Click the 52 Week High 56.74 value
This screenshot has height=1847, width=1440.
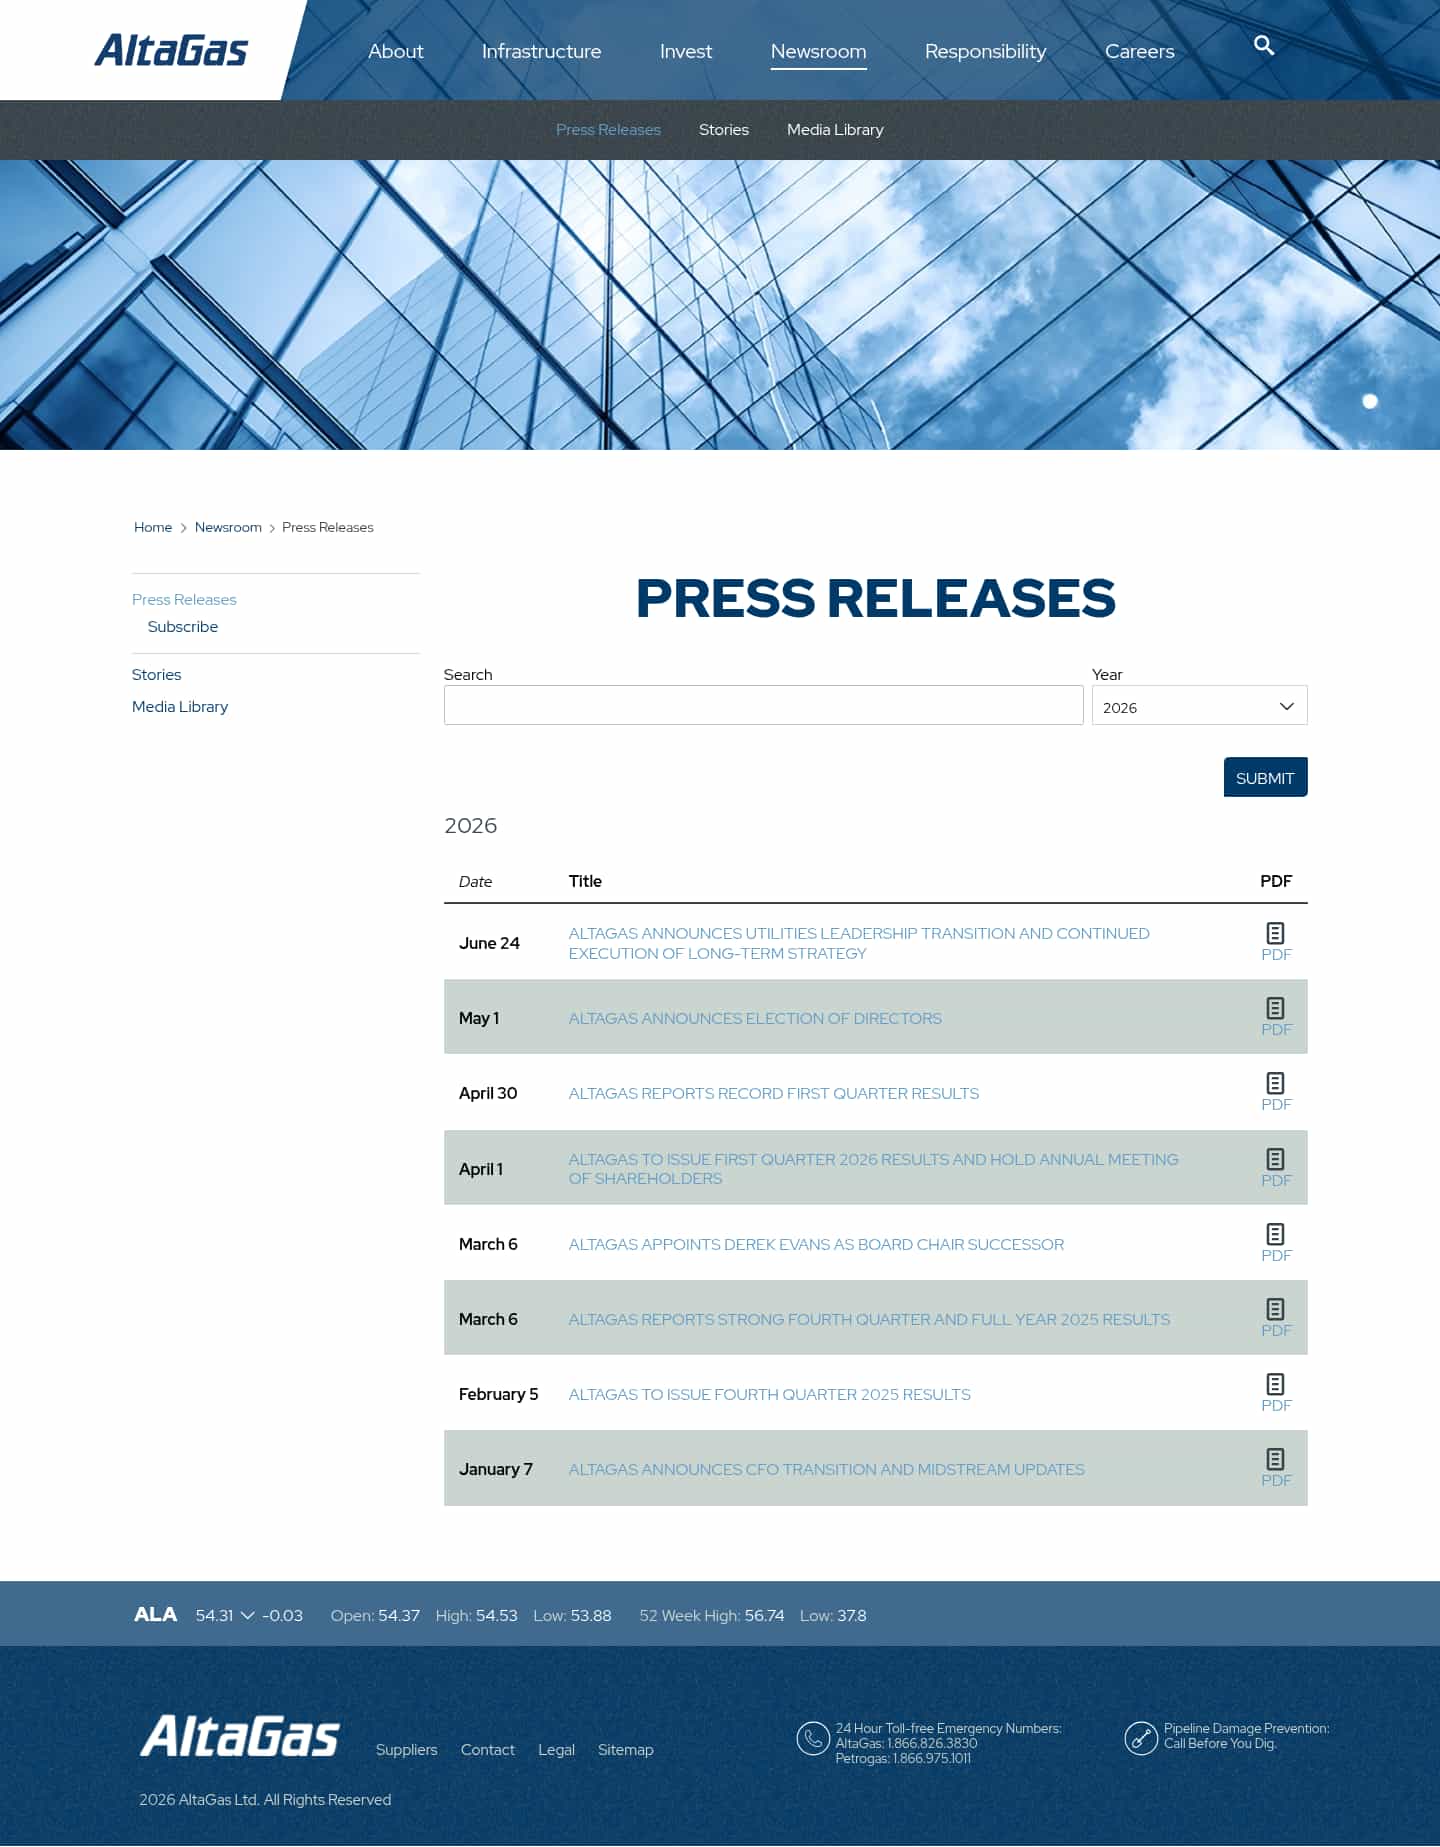click(x=764, y=1615)
